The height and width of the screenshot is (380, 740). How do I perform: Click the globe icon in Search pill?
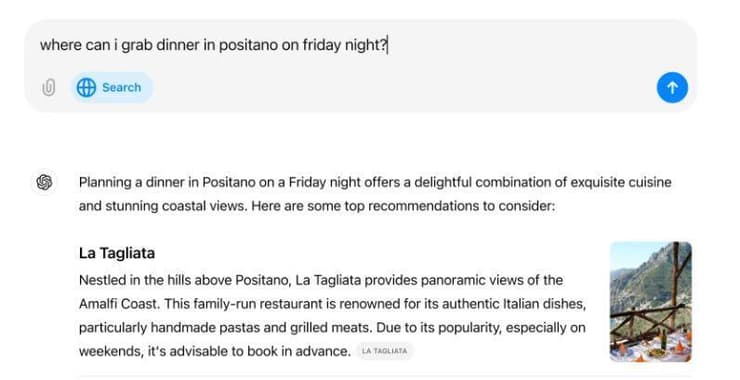click(x=86, y=87)
